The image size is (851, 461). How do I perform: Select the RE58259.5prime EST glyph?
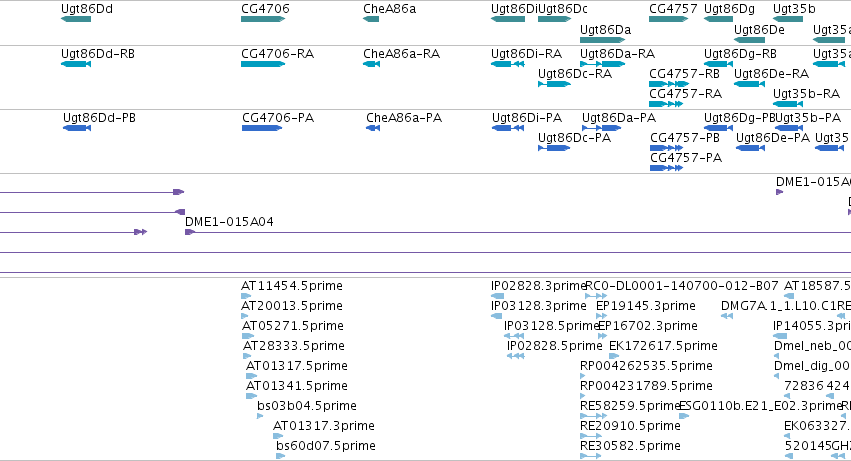pos(593,416)
